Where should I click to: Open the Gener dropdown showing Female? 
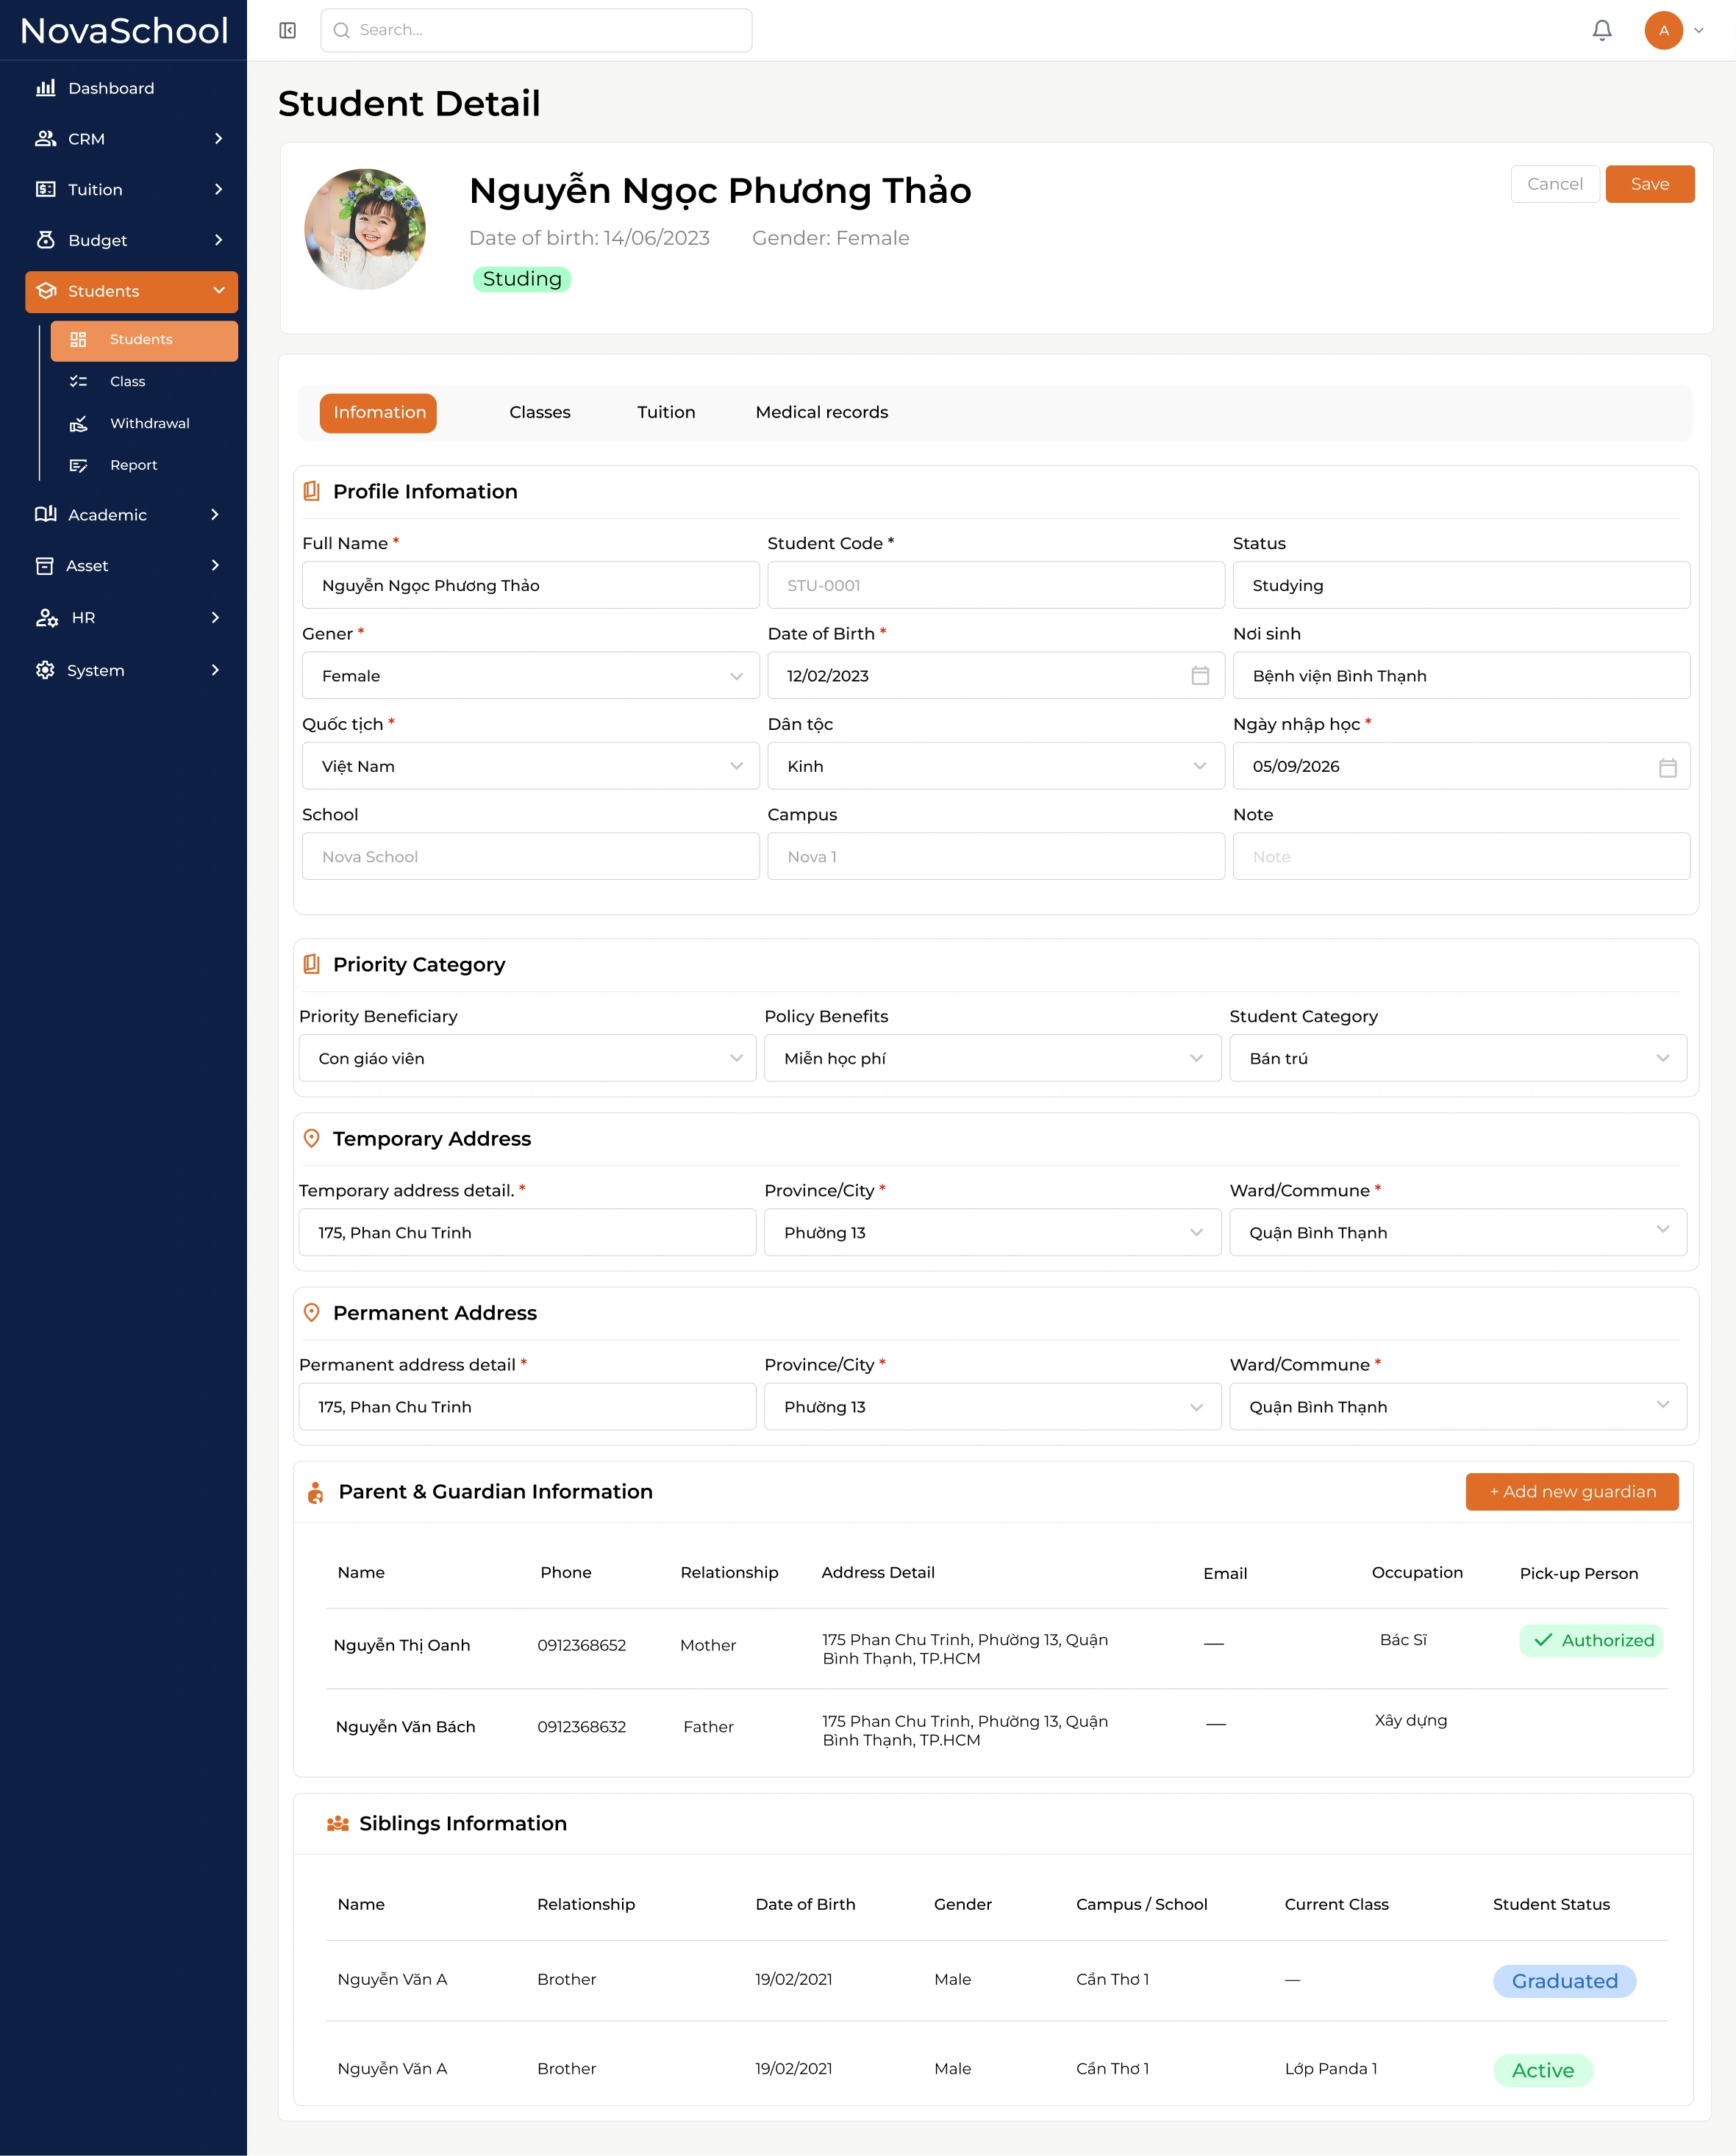(x=530, y=676)
